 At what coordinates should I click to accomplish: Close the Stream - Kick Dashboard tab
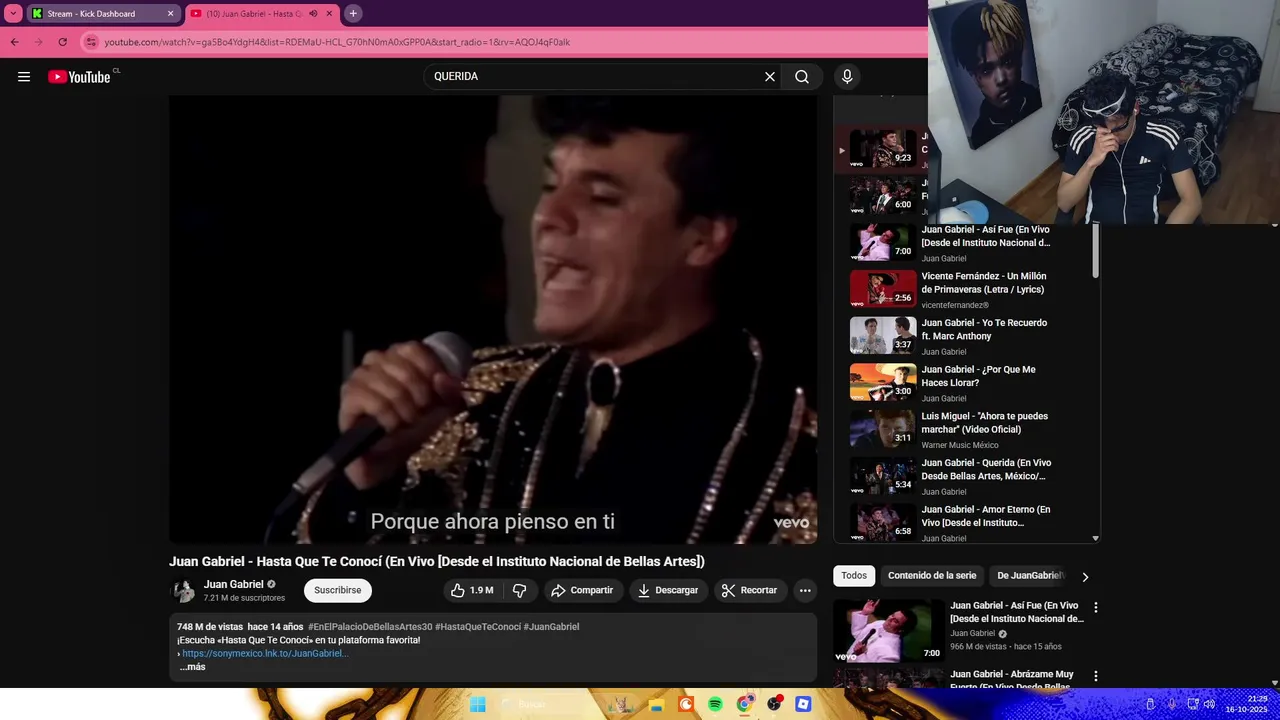click(170, 14)
